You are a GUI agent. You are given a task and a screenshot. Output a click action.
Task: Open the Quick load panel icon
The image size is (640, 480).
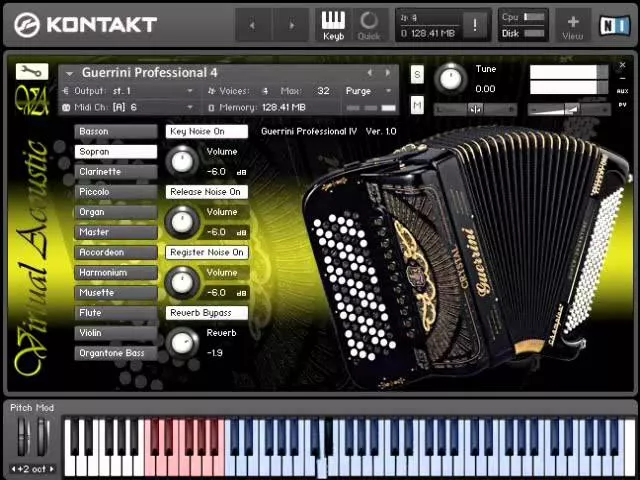coord(369,25)
